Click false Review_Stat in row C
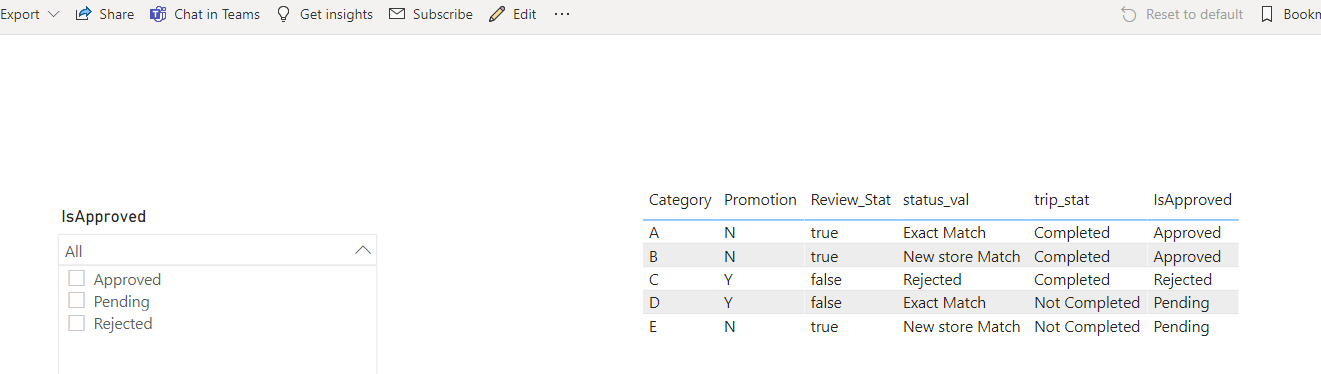 [x=826, y=279]
